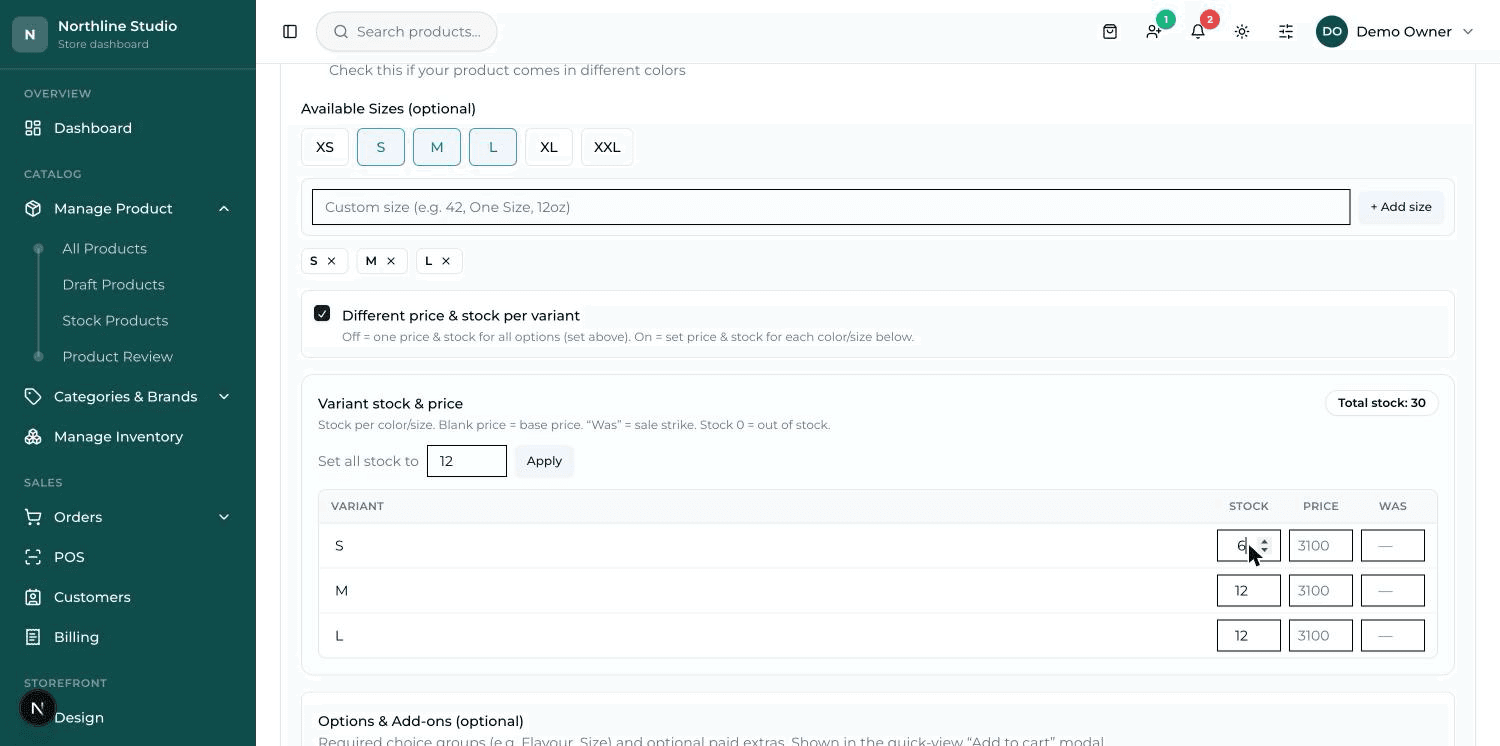
Task: Click the L variant stock field
Action: [1249, 636]
